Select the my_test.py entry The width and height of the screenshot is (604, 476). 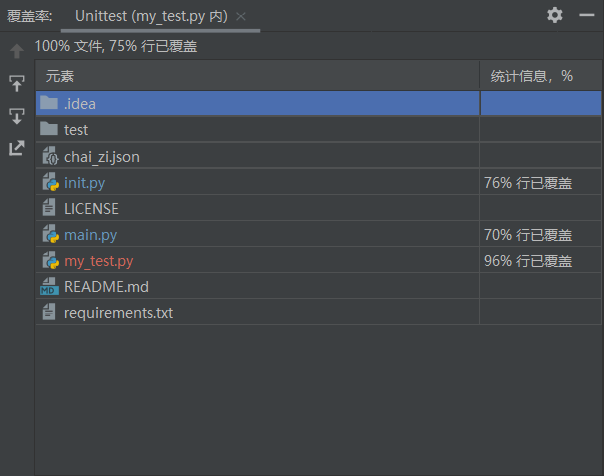[x=98, y=261]
